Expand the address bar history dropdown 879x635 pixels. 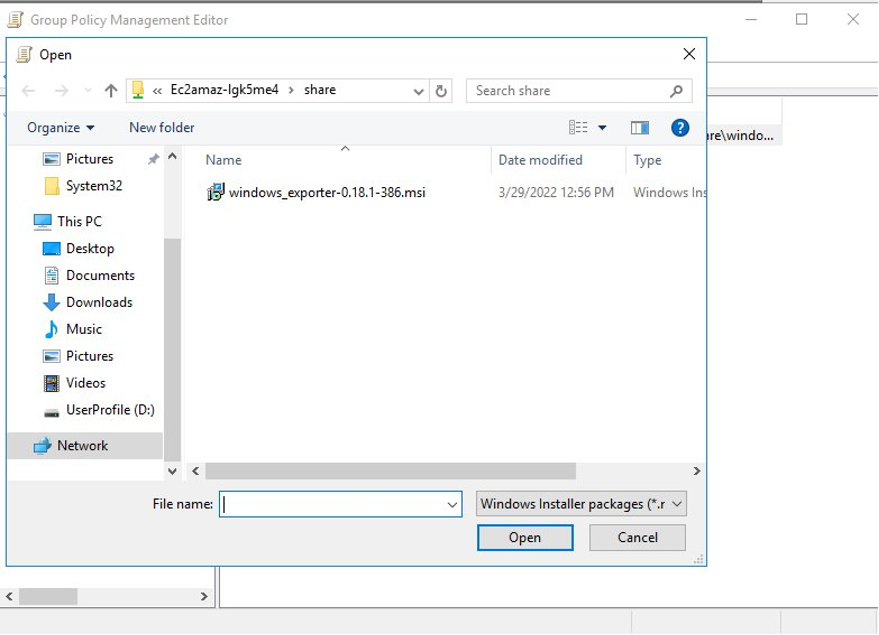(418, 90)
